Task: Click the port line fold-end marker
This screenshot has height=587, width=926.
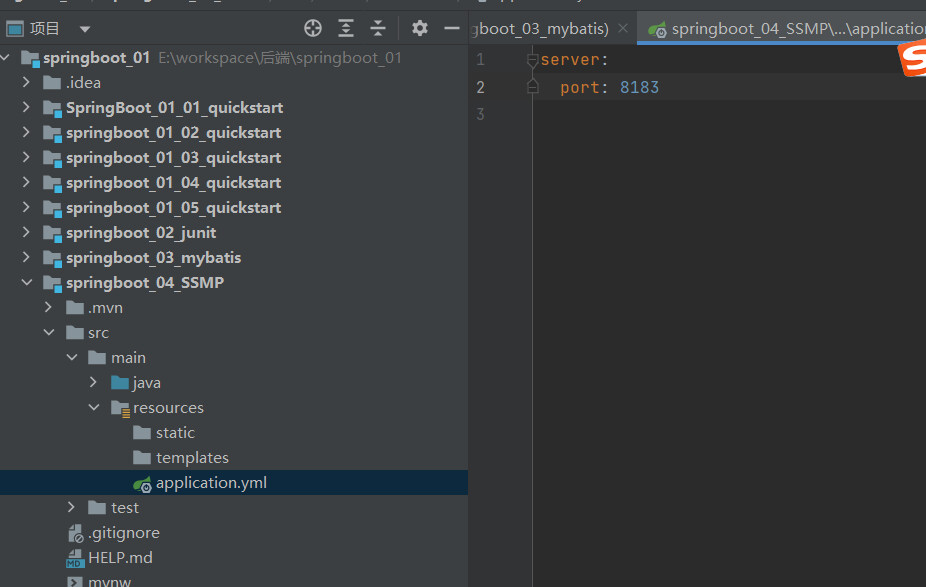Action: coord(532,87)
